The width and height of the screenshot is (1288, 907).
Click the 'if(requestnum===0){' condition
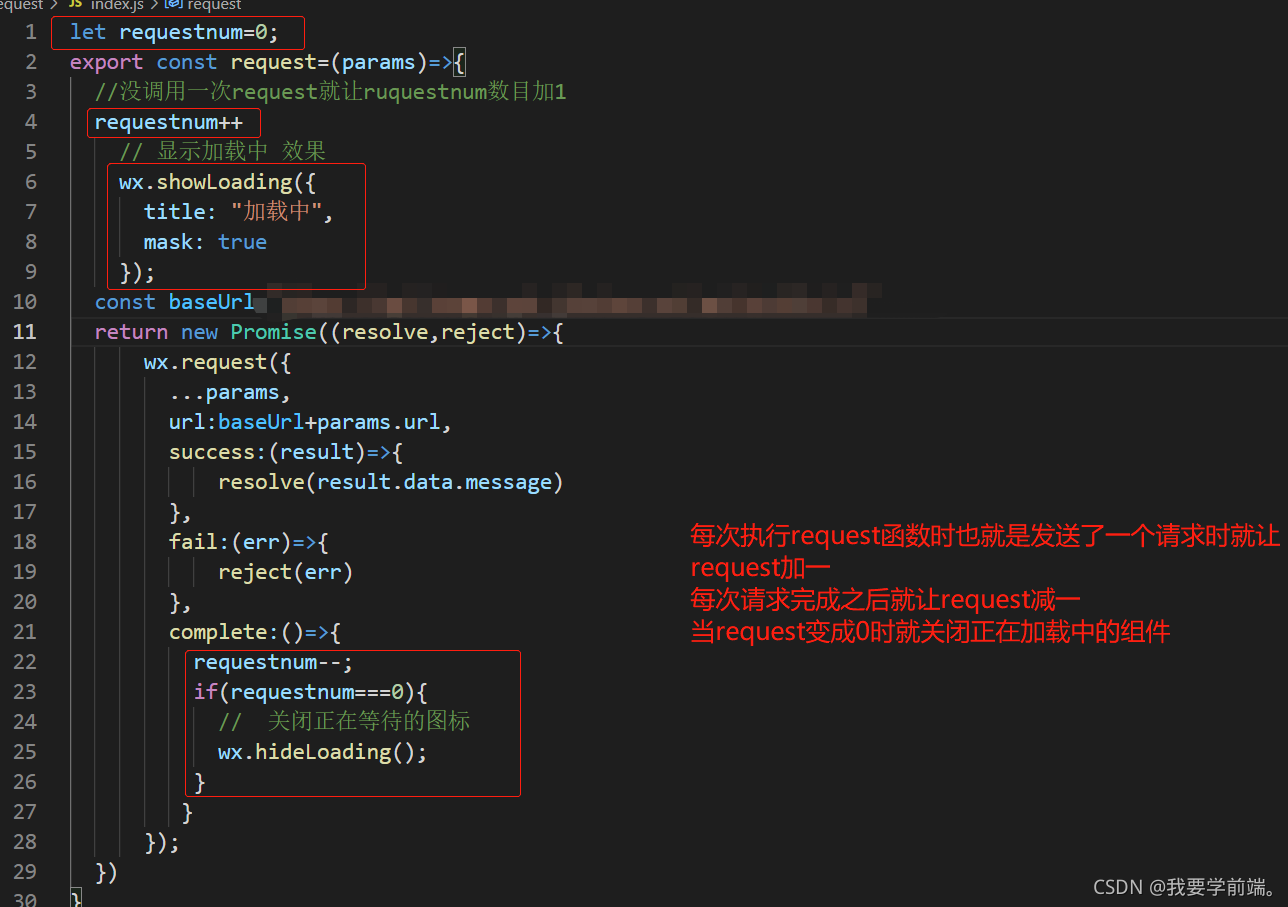click(x=311, y=692)
